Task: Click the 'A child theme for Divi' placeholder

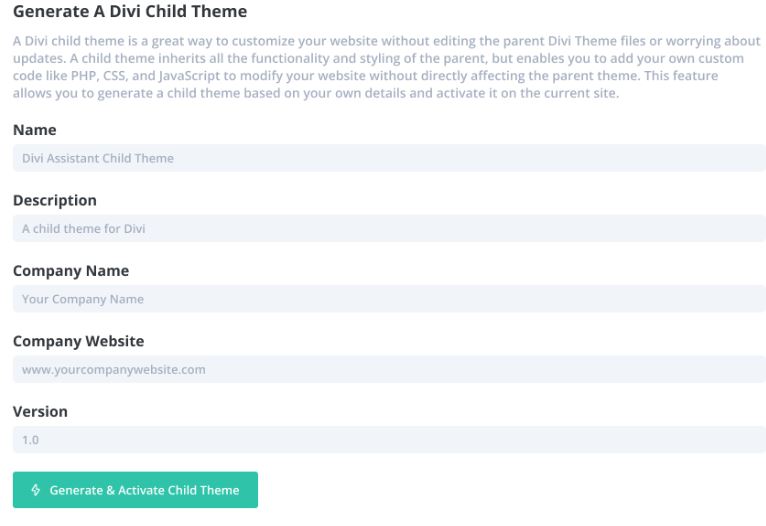Action: (x=84, y=229)
